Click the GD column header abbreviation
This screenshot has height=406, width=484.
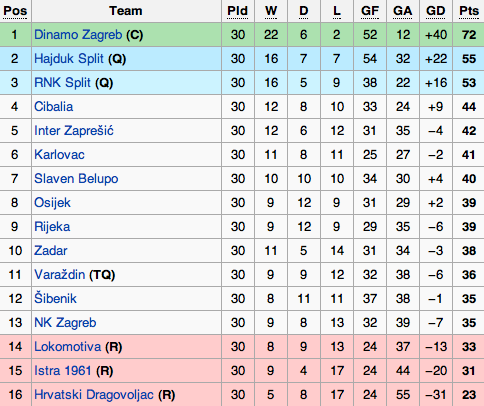click(x=436, y=11)
